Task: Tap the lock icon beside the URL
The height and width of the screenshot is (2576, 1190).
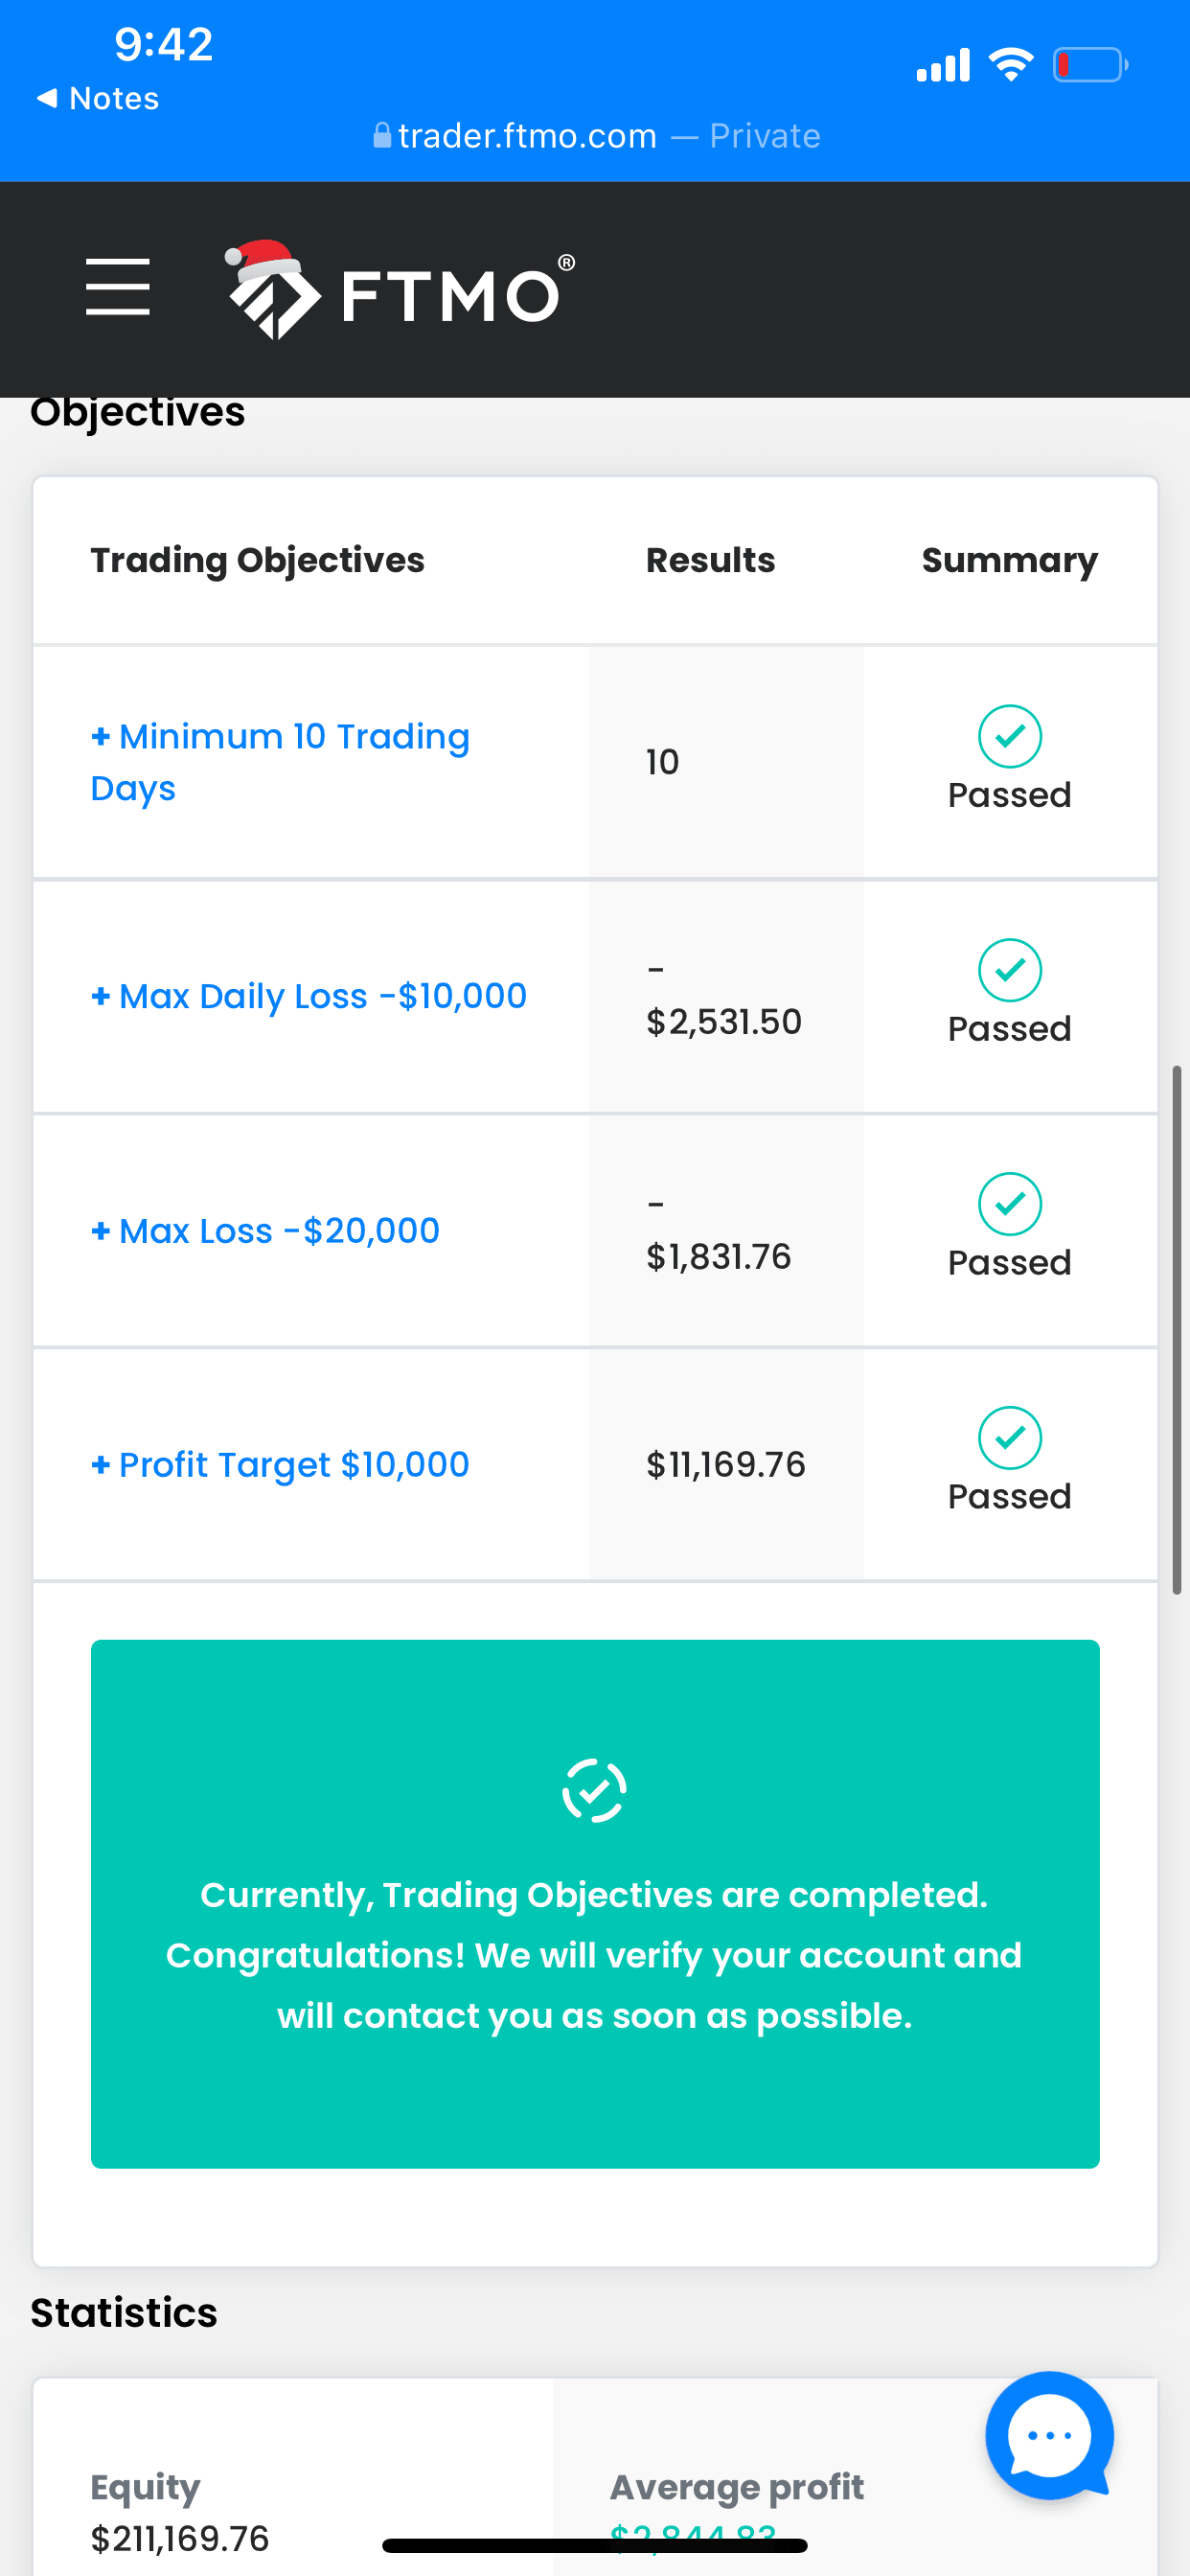Action: (382, 135)
